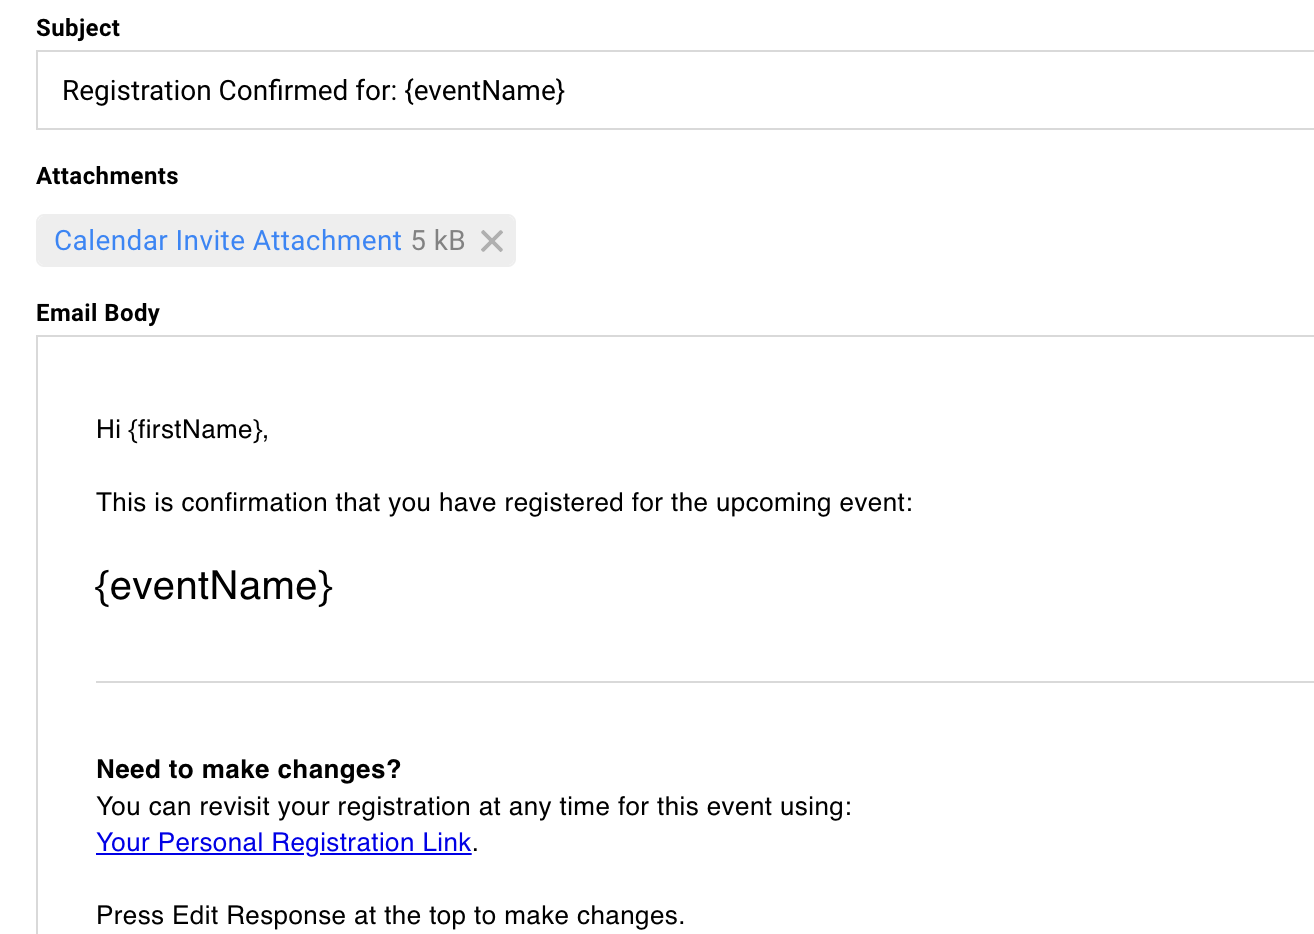This screenshot has width=1314, height=934.
Task: Select the 'Need to make changes?' heading
Action: (x=248, y=769)
